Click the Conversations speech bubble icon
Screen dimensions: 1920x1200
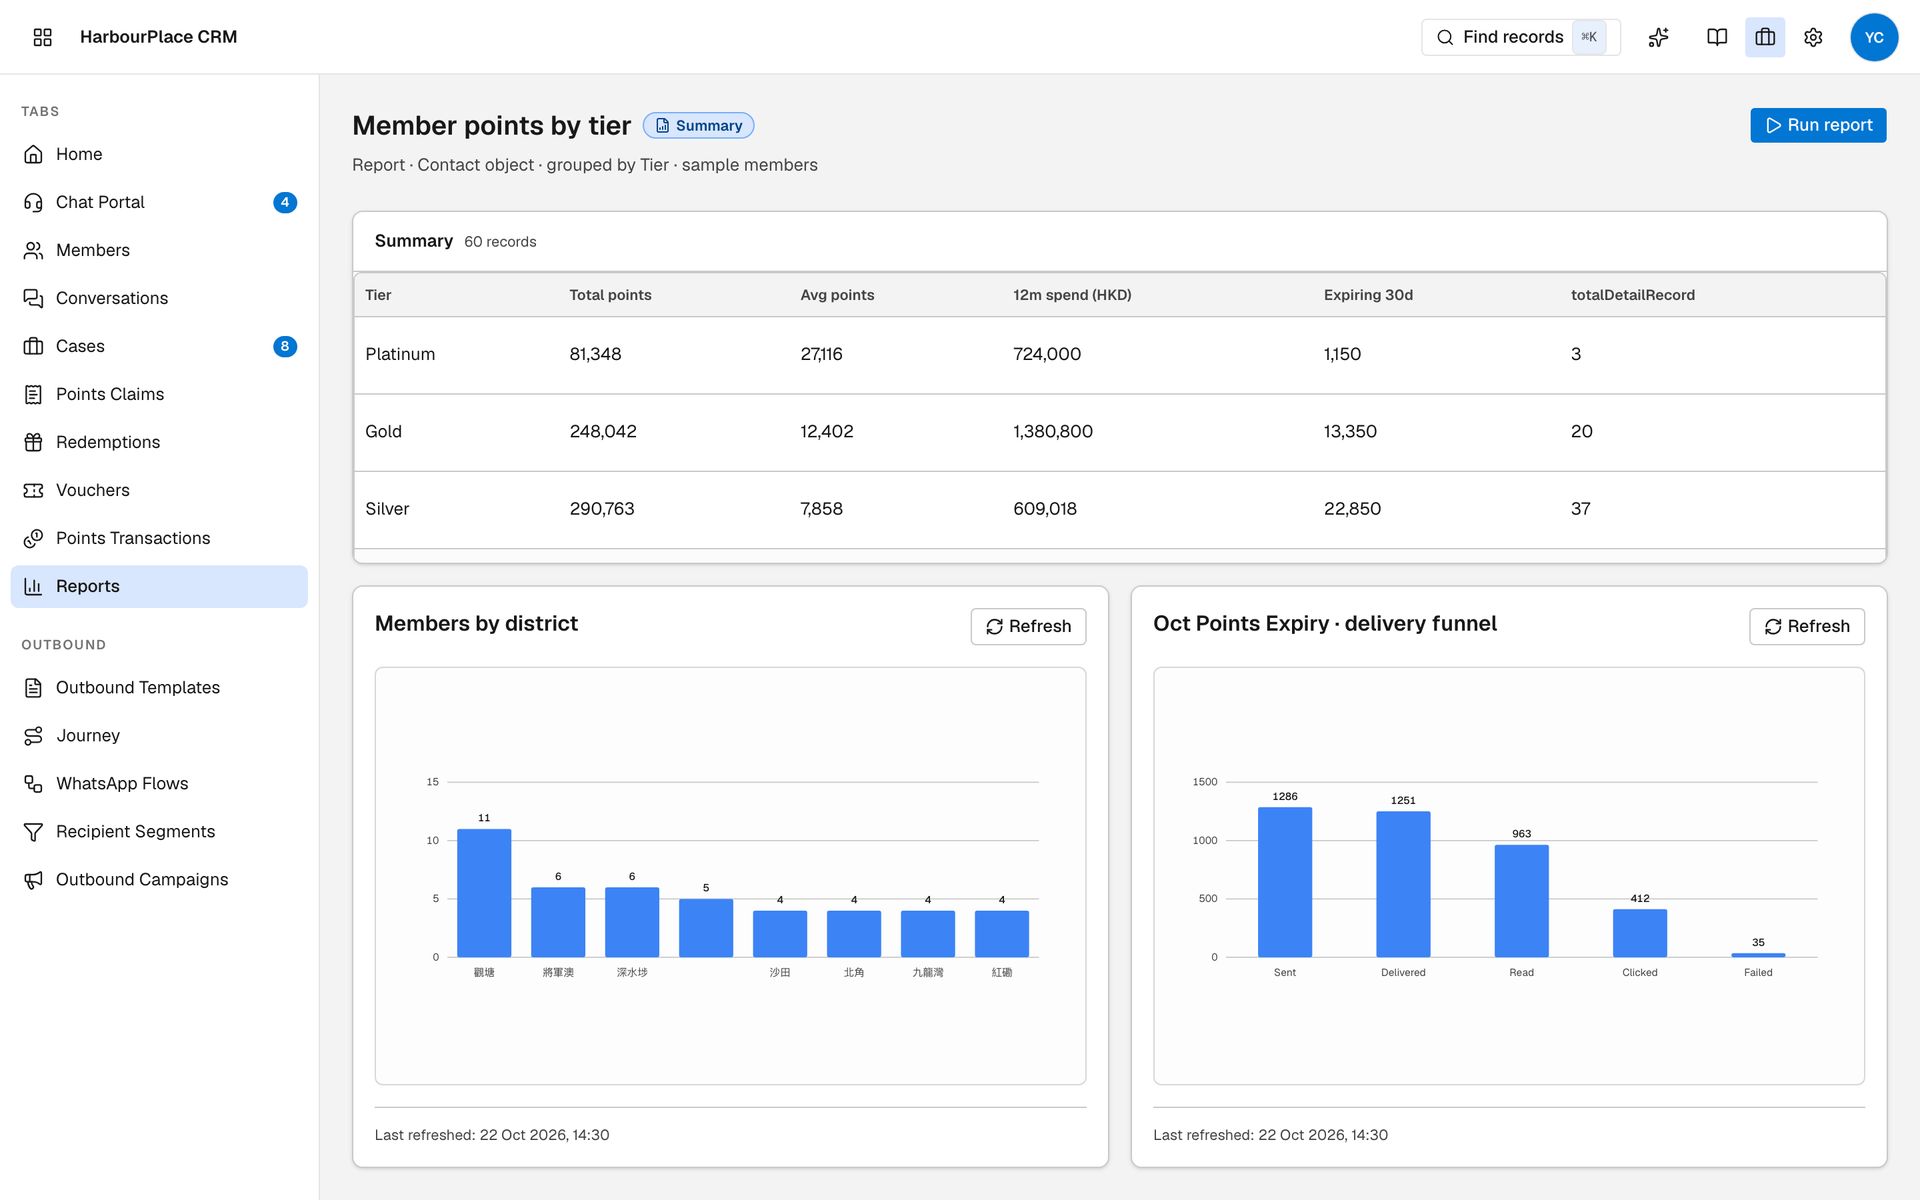[33, 298]
